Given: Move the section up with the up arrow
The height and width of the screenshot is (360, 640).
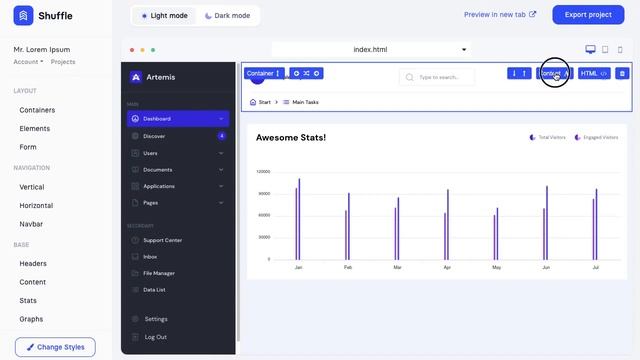Looking at the screenshot, I should 524,73.
